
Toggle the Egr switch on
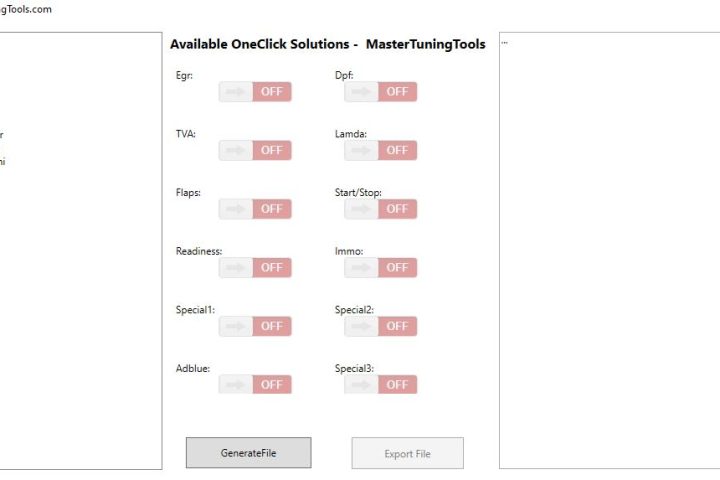(x=255, y=91)
